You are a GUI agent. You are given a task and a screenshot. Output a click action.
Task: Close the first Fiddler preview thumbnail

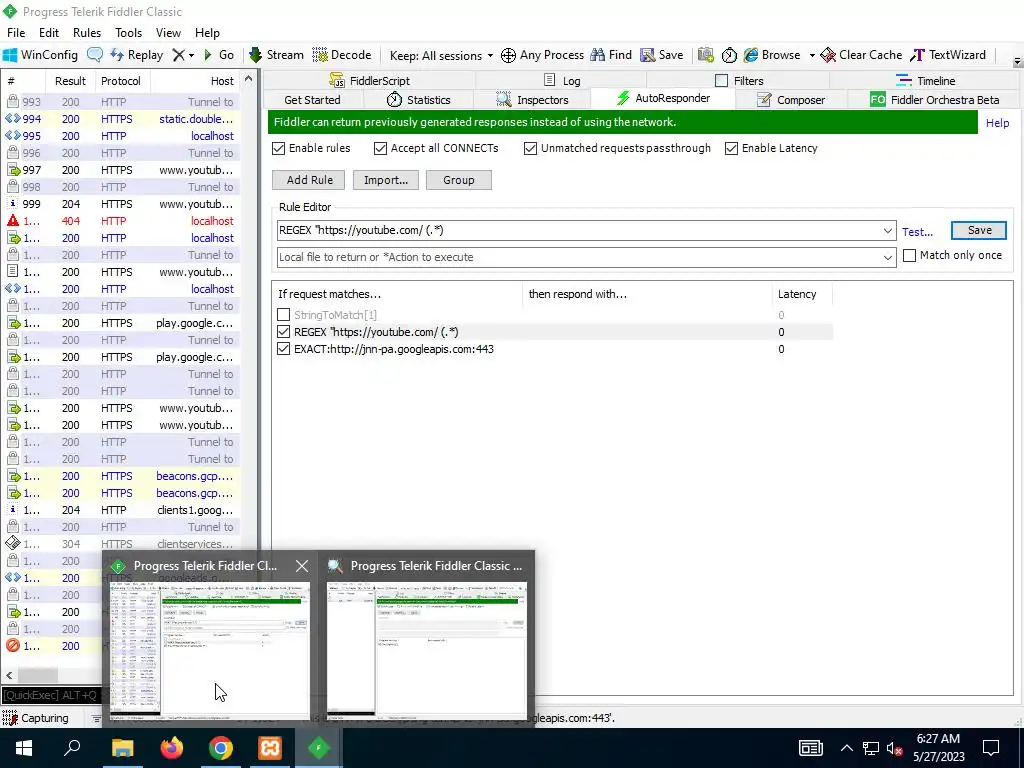302,566
